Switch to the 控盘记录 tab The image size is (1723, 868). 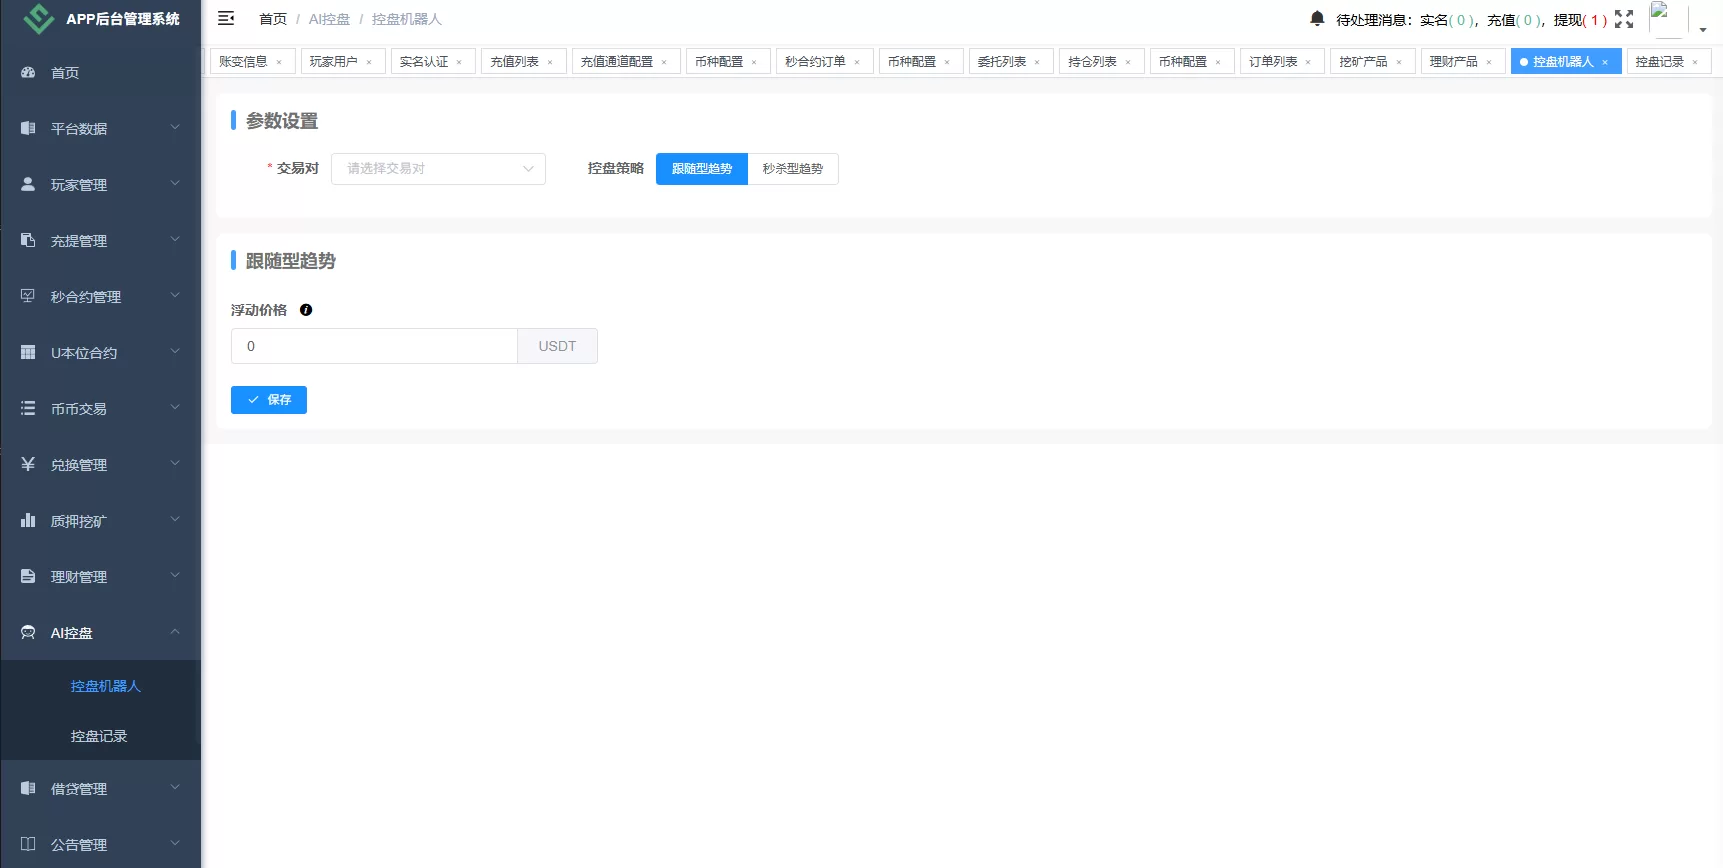(1659, 62)
